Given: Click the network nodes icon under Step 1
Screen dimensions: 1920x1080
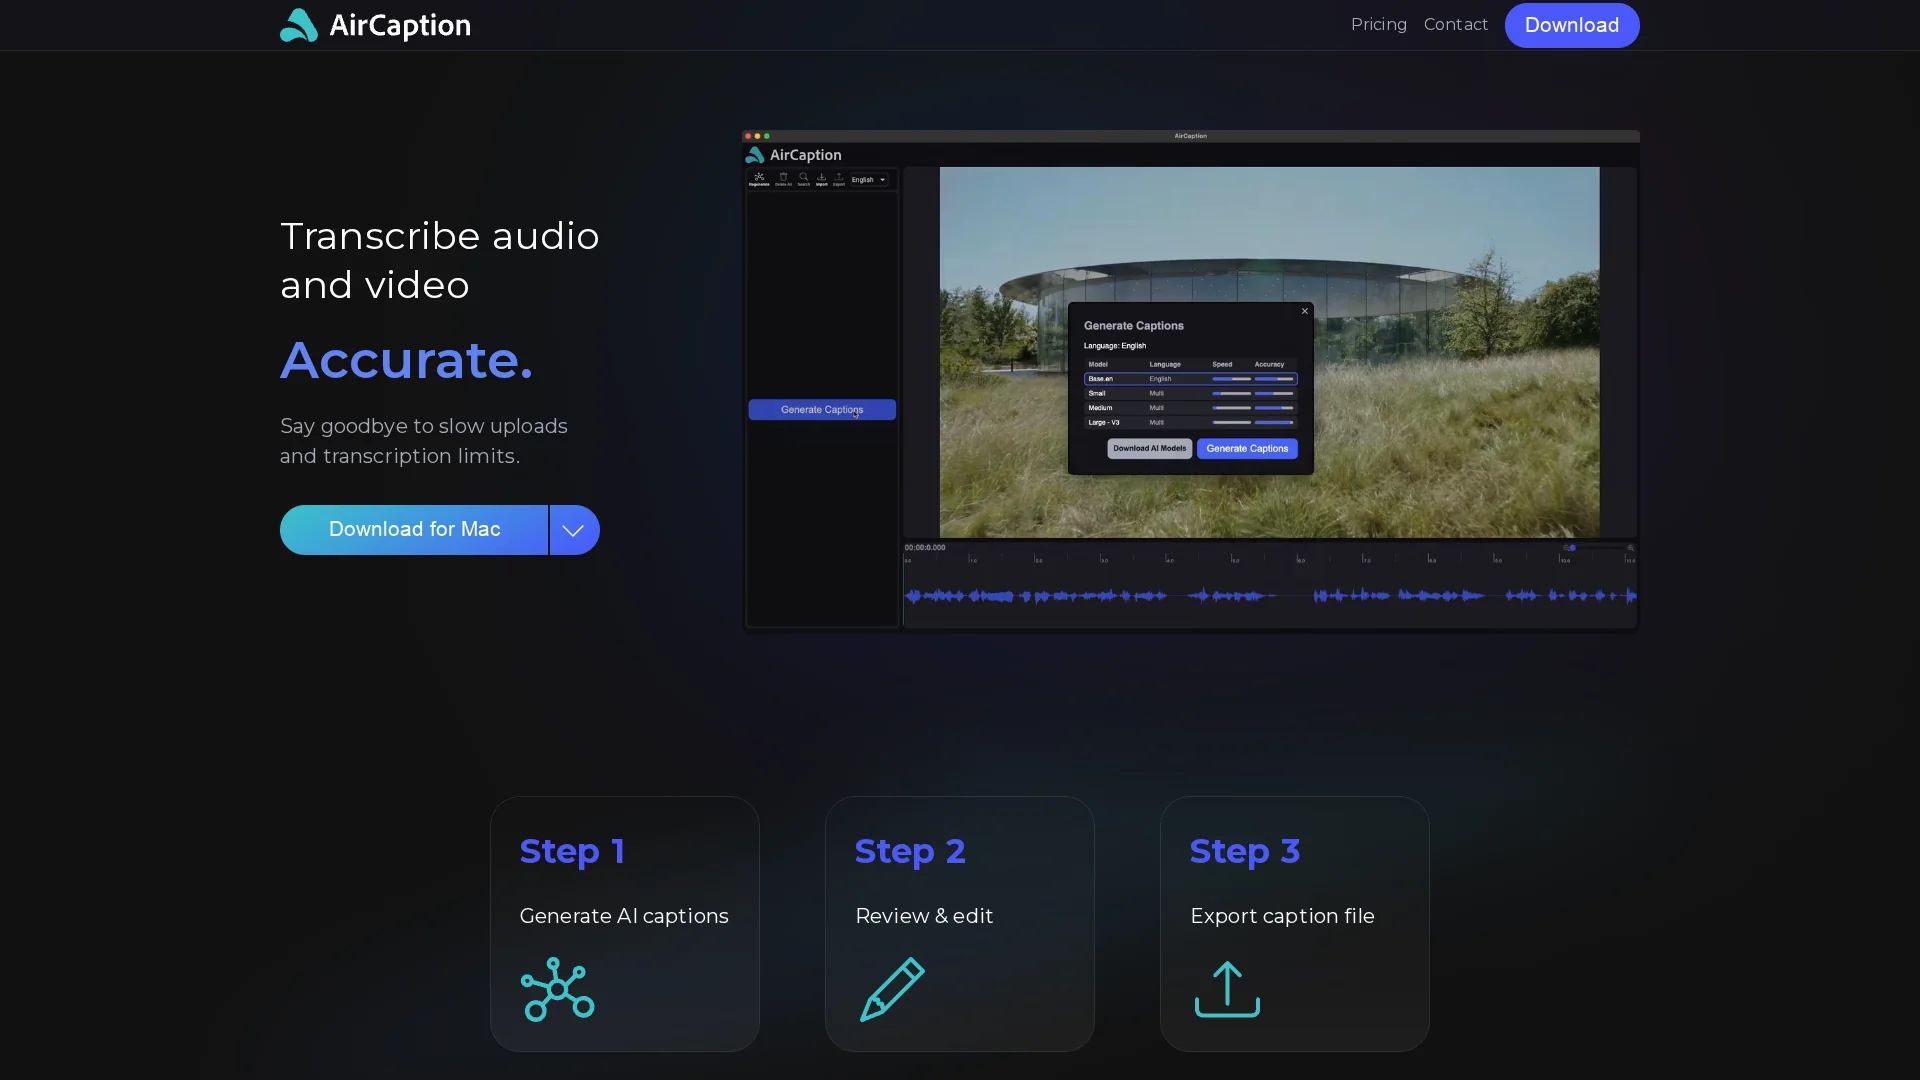Looking at the screenshot, I should tap(557, 989).
